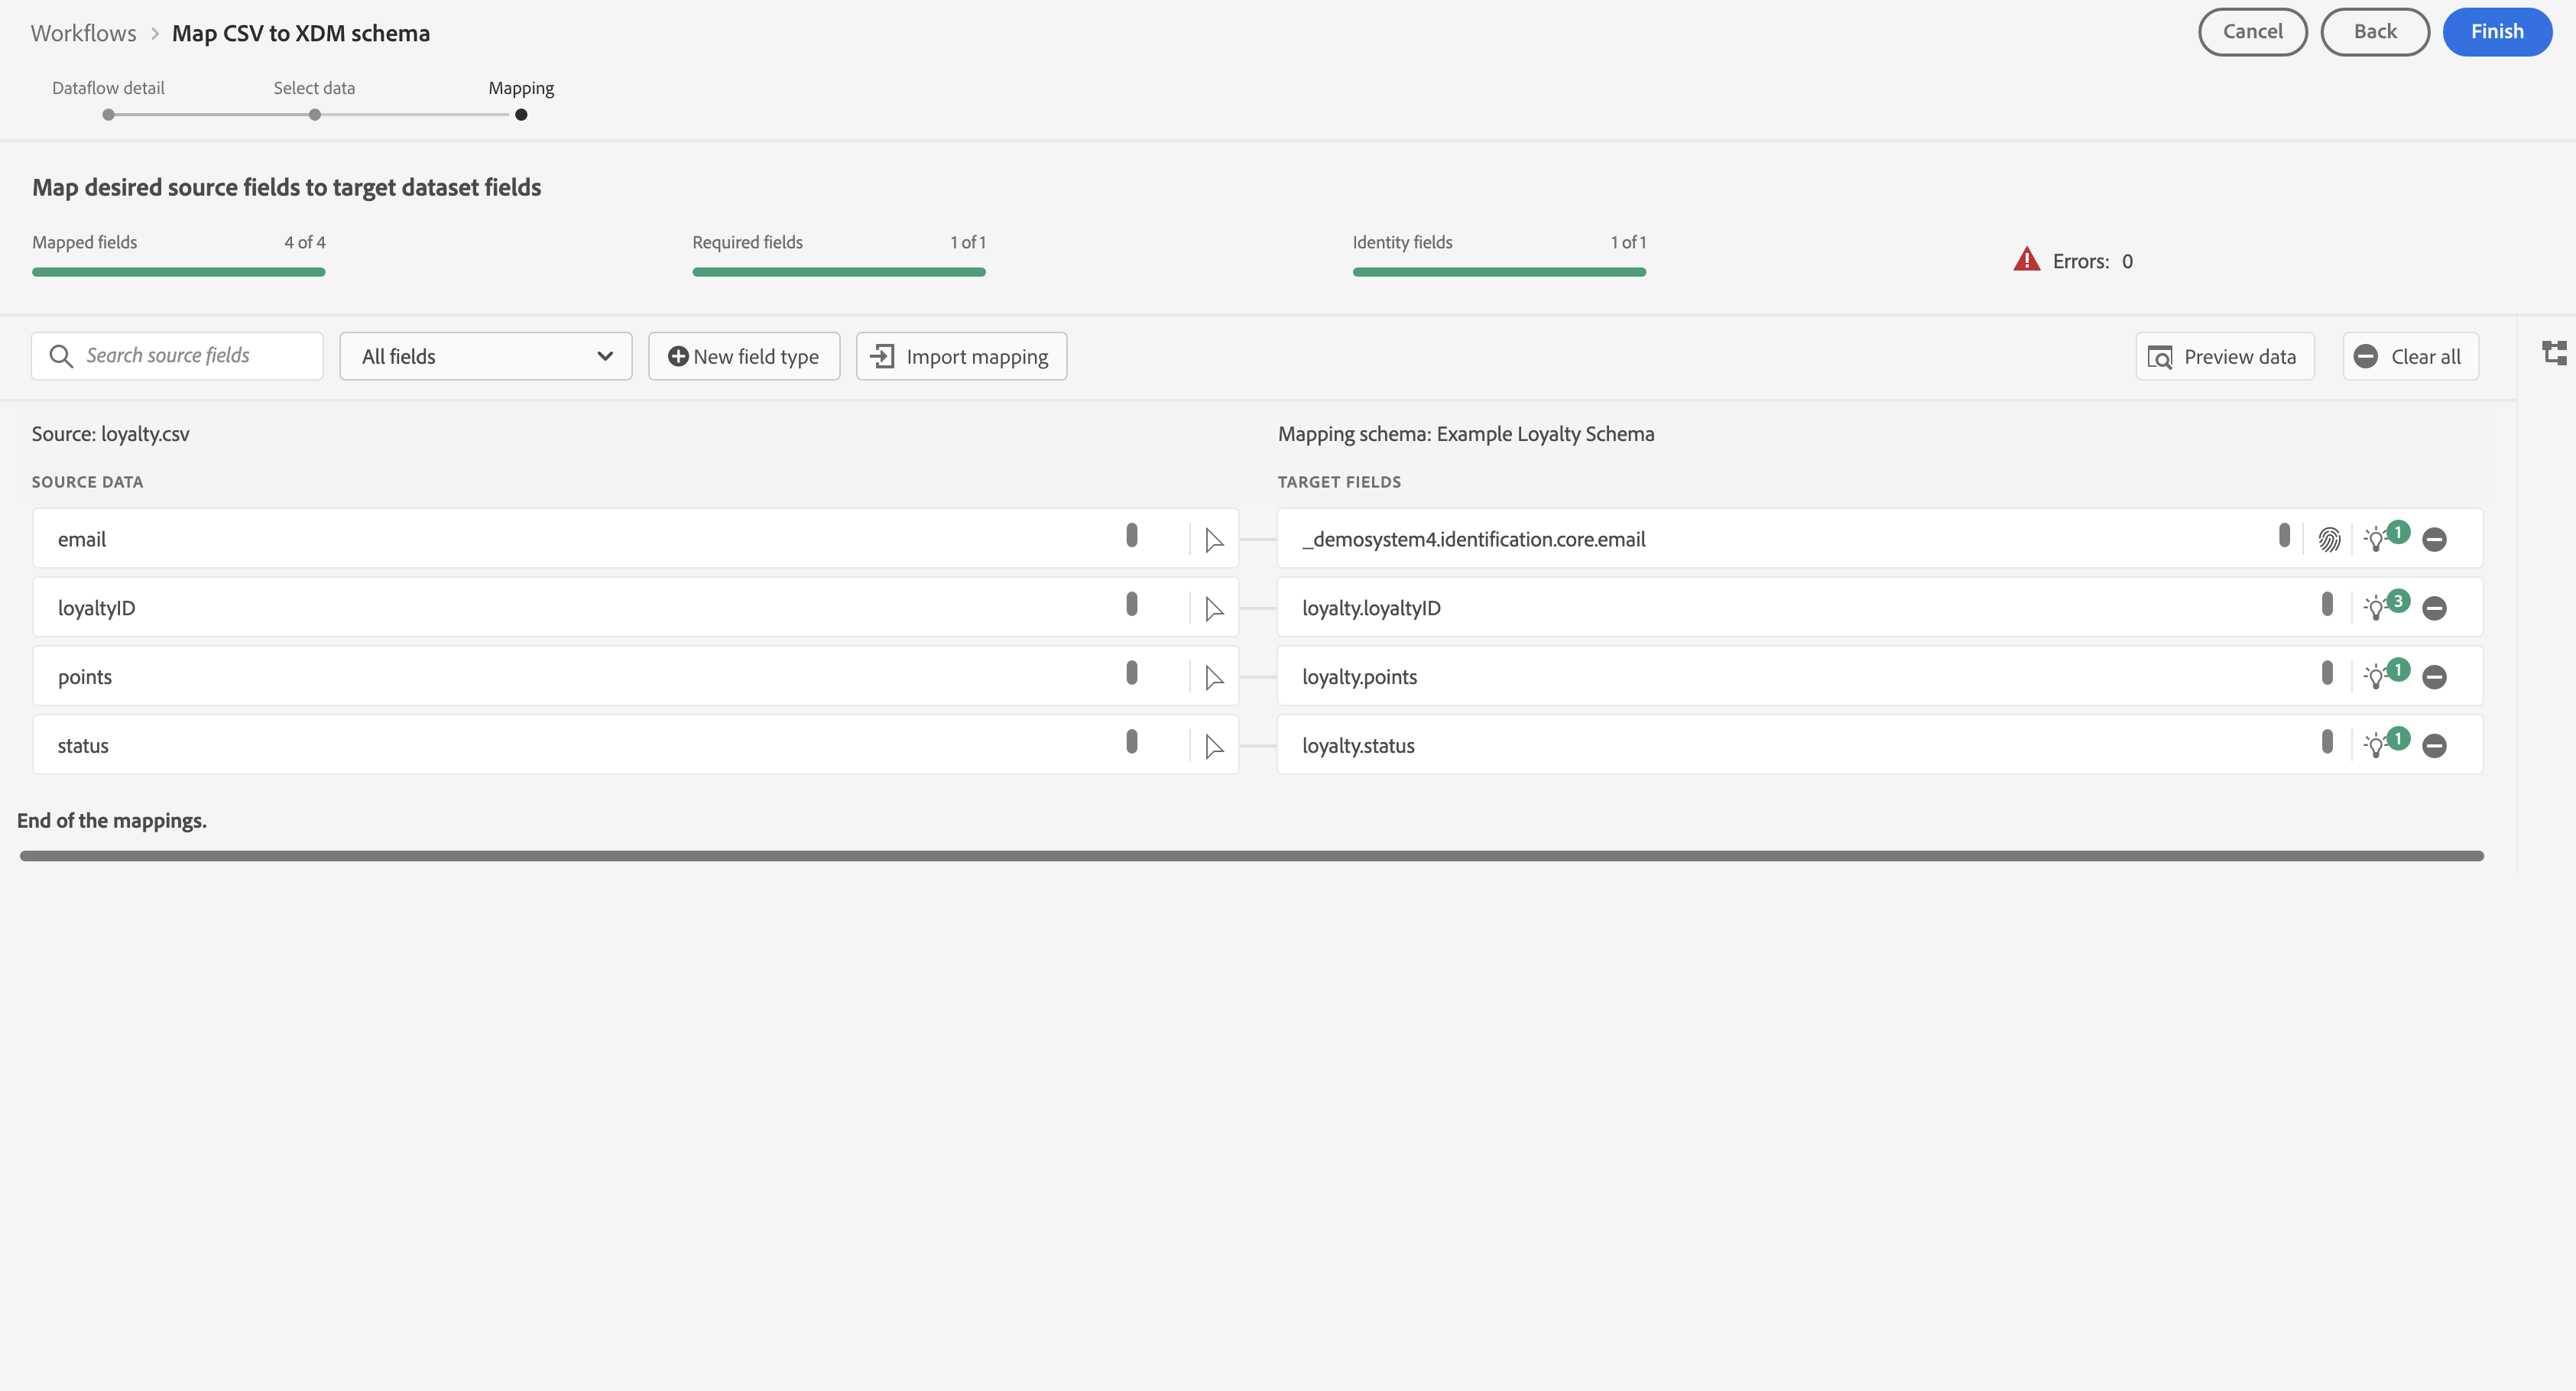The height and width of the screenshot is (1391, 2576).
Task: Open the All fields dropdown
Action: tap(486, 357)
